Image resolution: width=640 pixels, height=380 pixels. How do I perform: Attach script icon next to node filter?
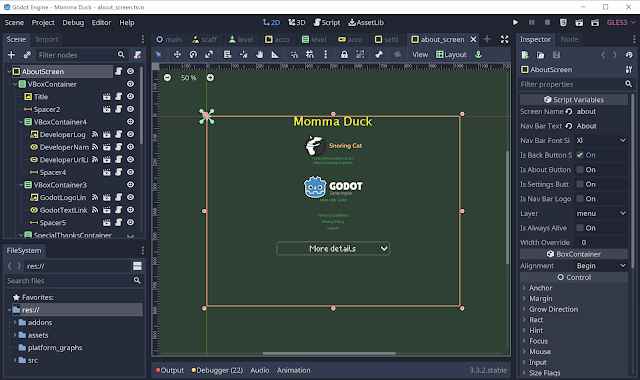click(x=138, y=55)
